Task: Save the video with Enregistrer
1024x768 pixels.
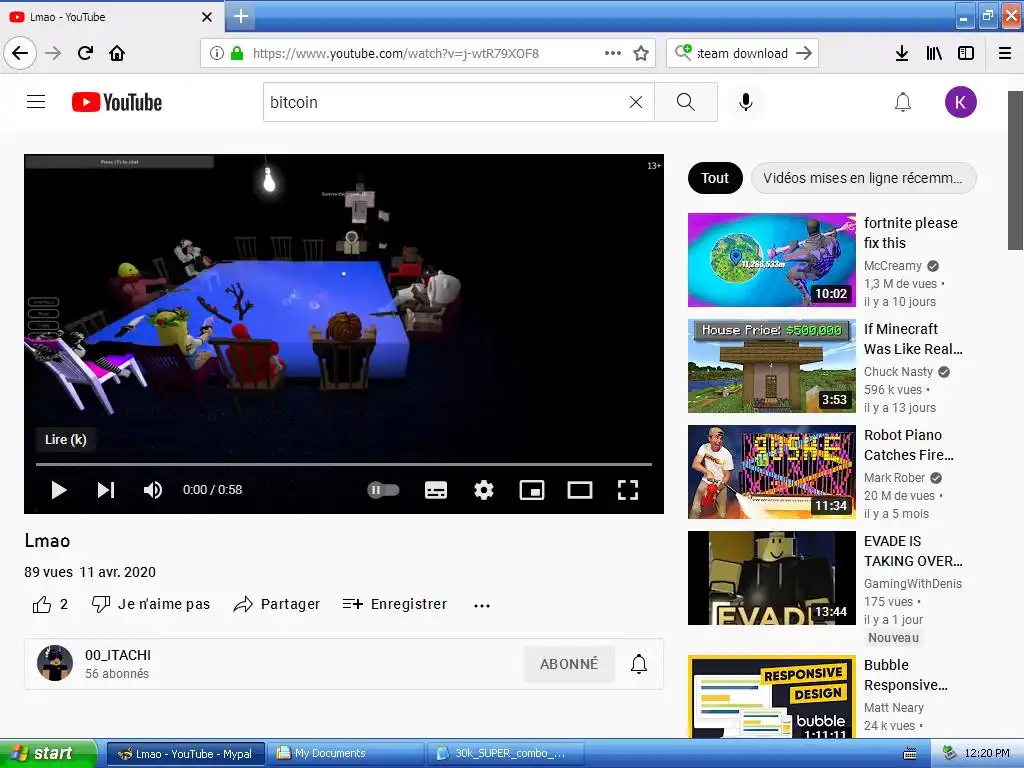Action: pyautogui.click(x=395, y=605)
